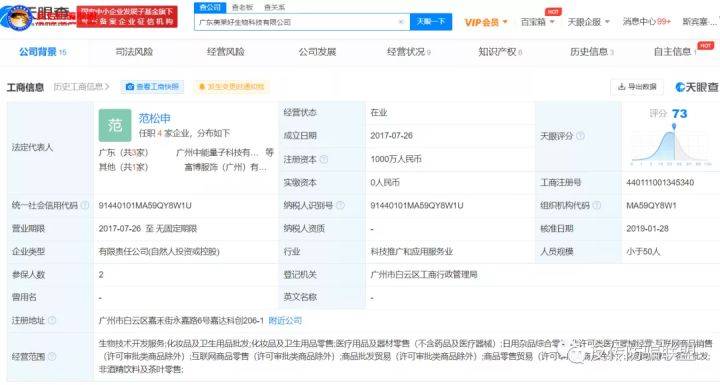This screenshot has width=720, height=385.
Task: Open the 百宝箱 dropdown menu
Action: coord(537,22)
